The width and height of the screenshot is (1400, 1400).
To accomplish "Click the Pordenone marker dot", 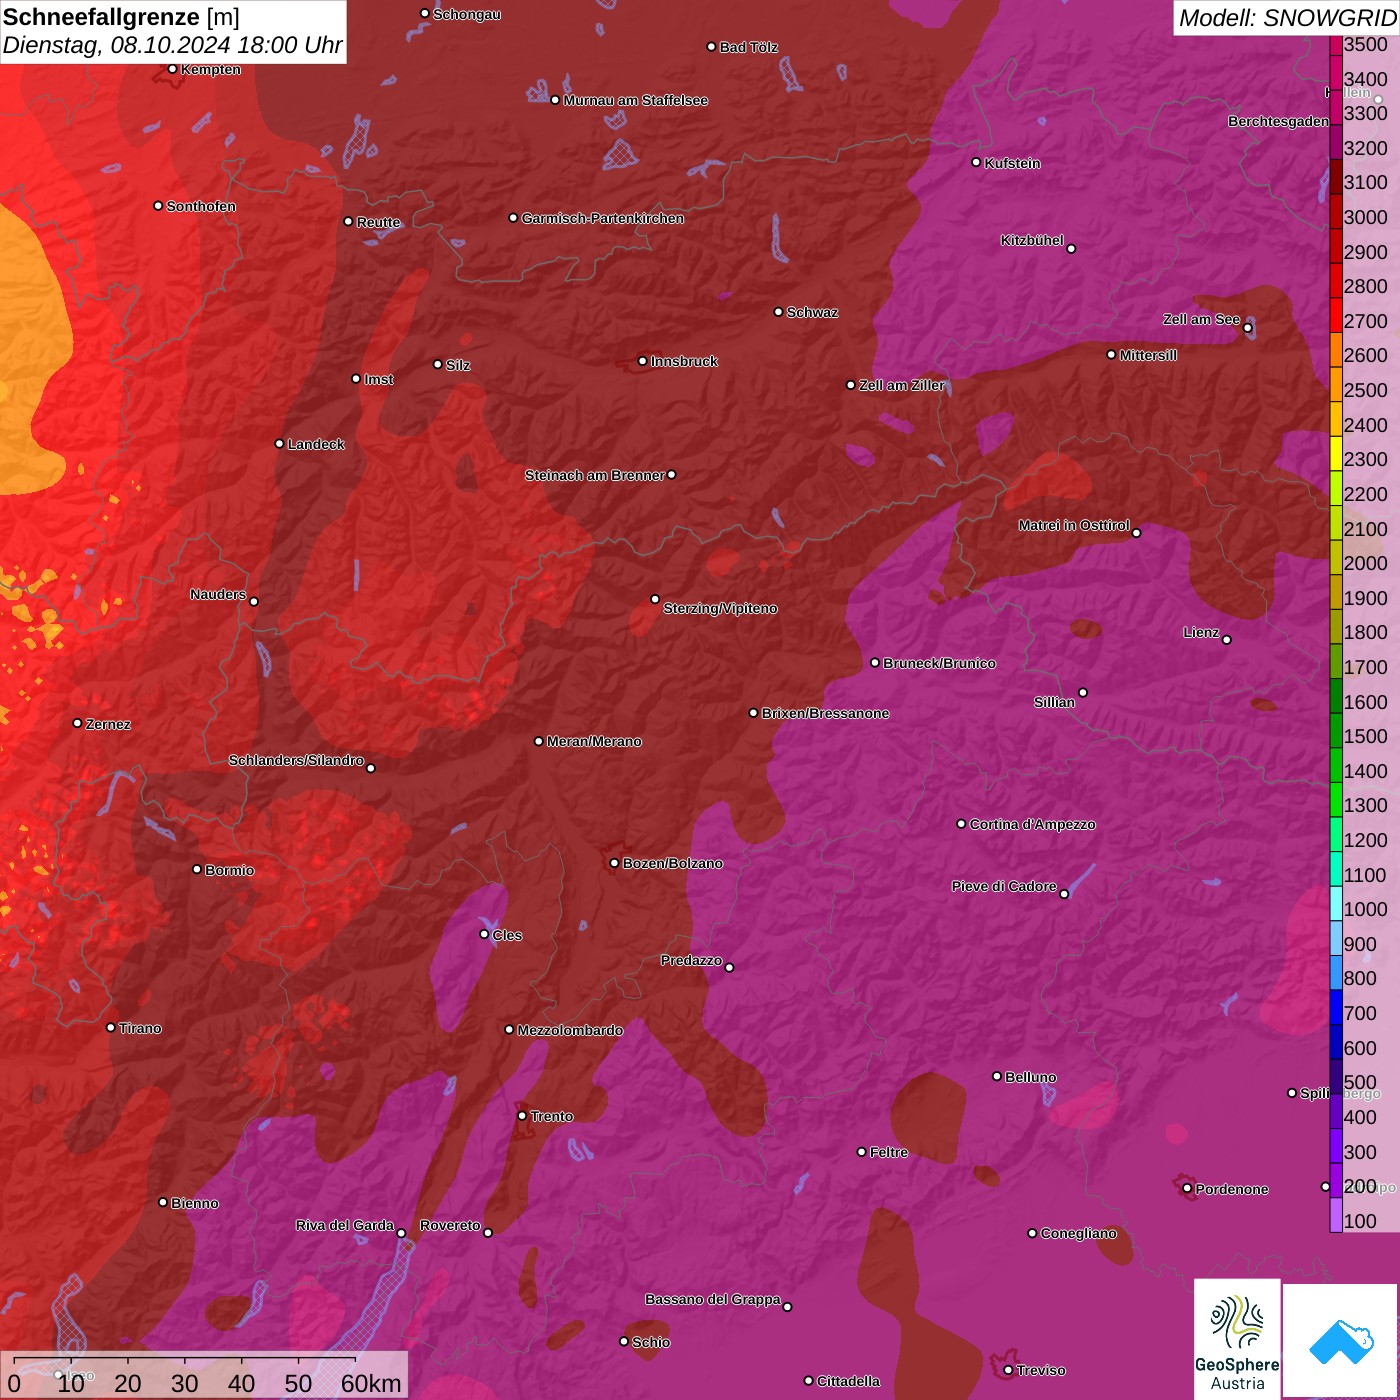I will [1187, 1188].
